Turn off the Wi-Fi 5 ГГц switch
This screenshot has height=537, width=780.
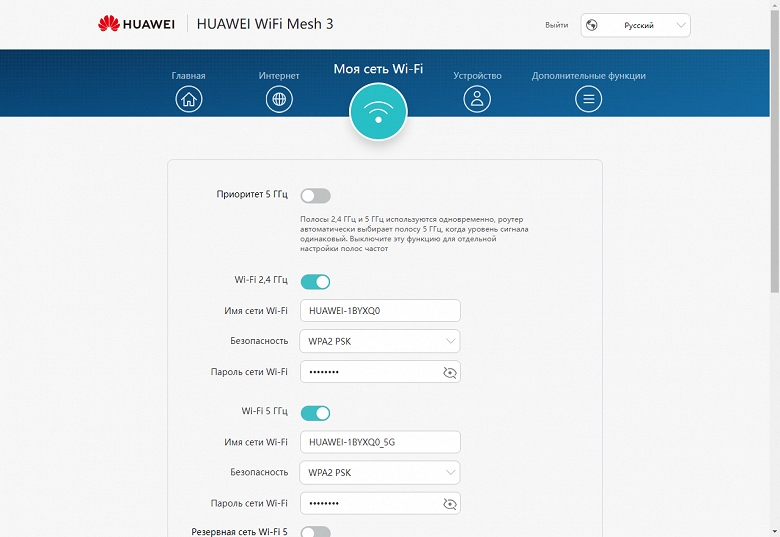315,413
